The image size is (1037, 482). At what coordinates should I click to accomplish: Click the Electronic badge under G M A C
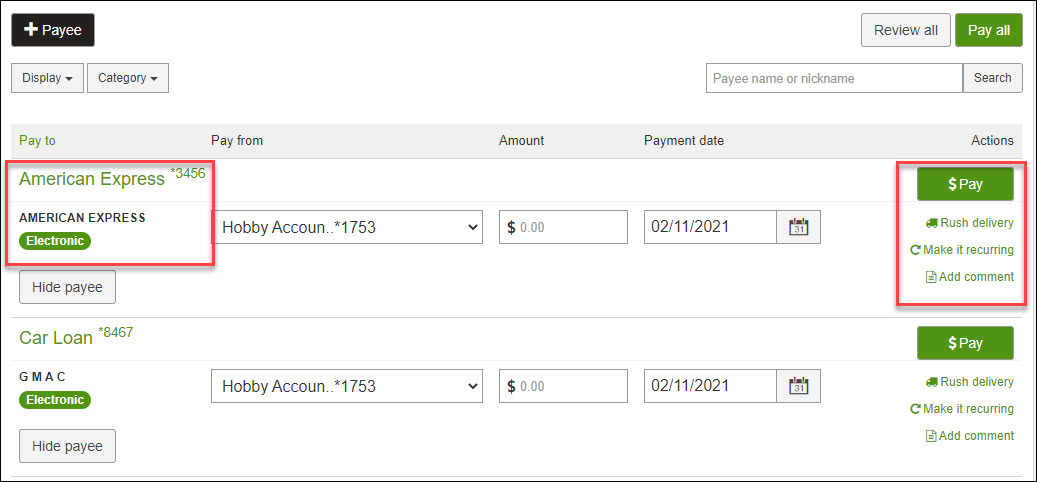pos(55,399)
